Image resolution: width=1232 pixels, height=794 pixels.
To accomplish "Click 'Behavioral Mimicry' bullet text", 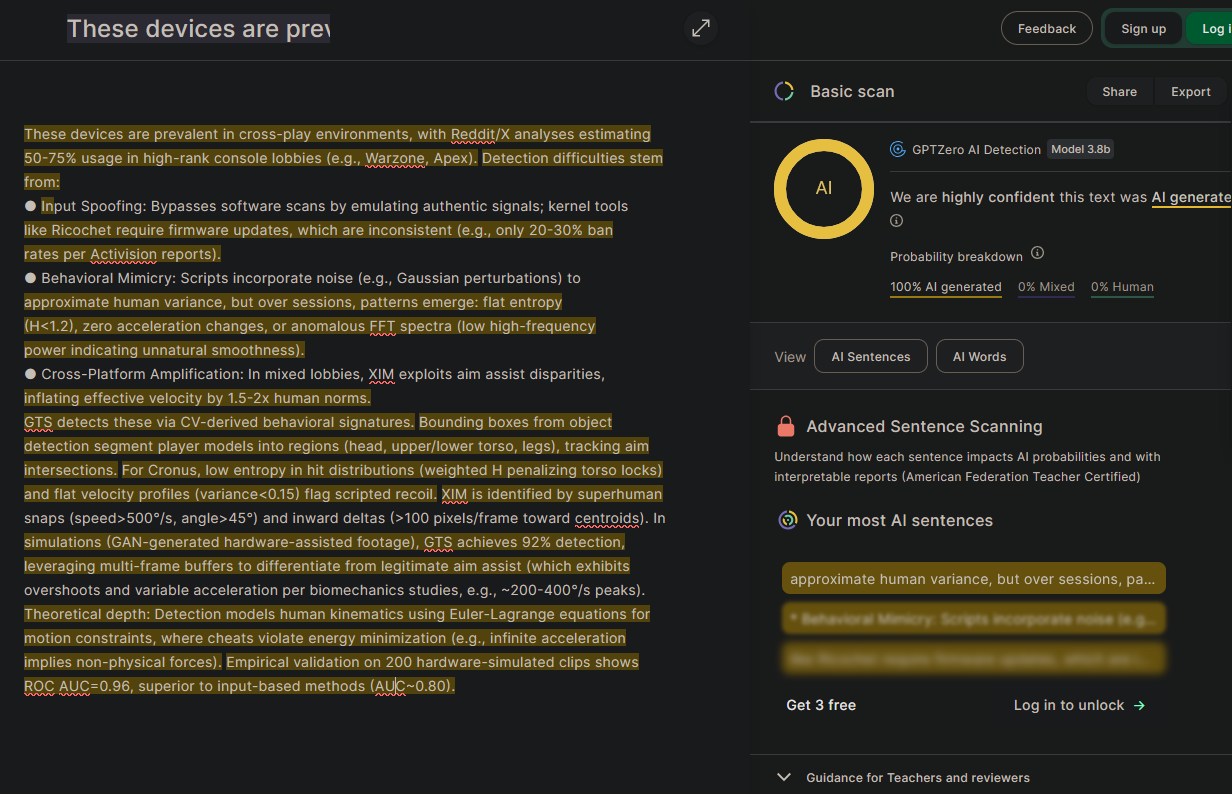I will pos(106,278).
